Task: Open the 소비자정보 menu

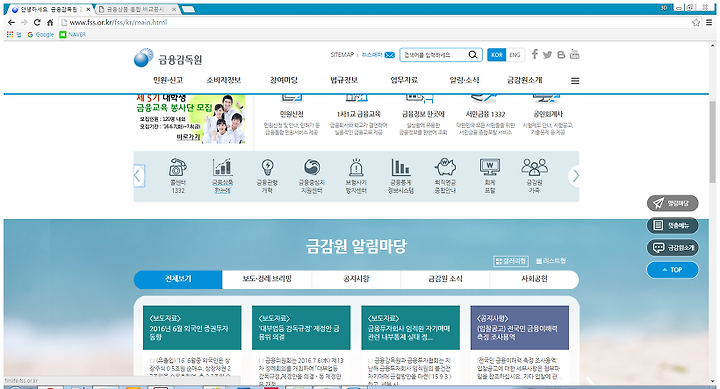Action: tap(224, 80)
